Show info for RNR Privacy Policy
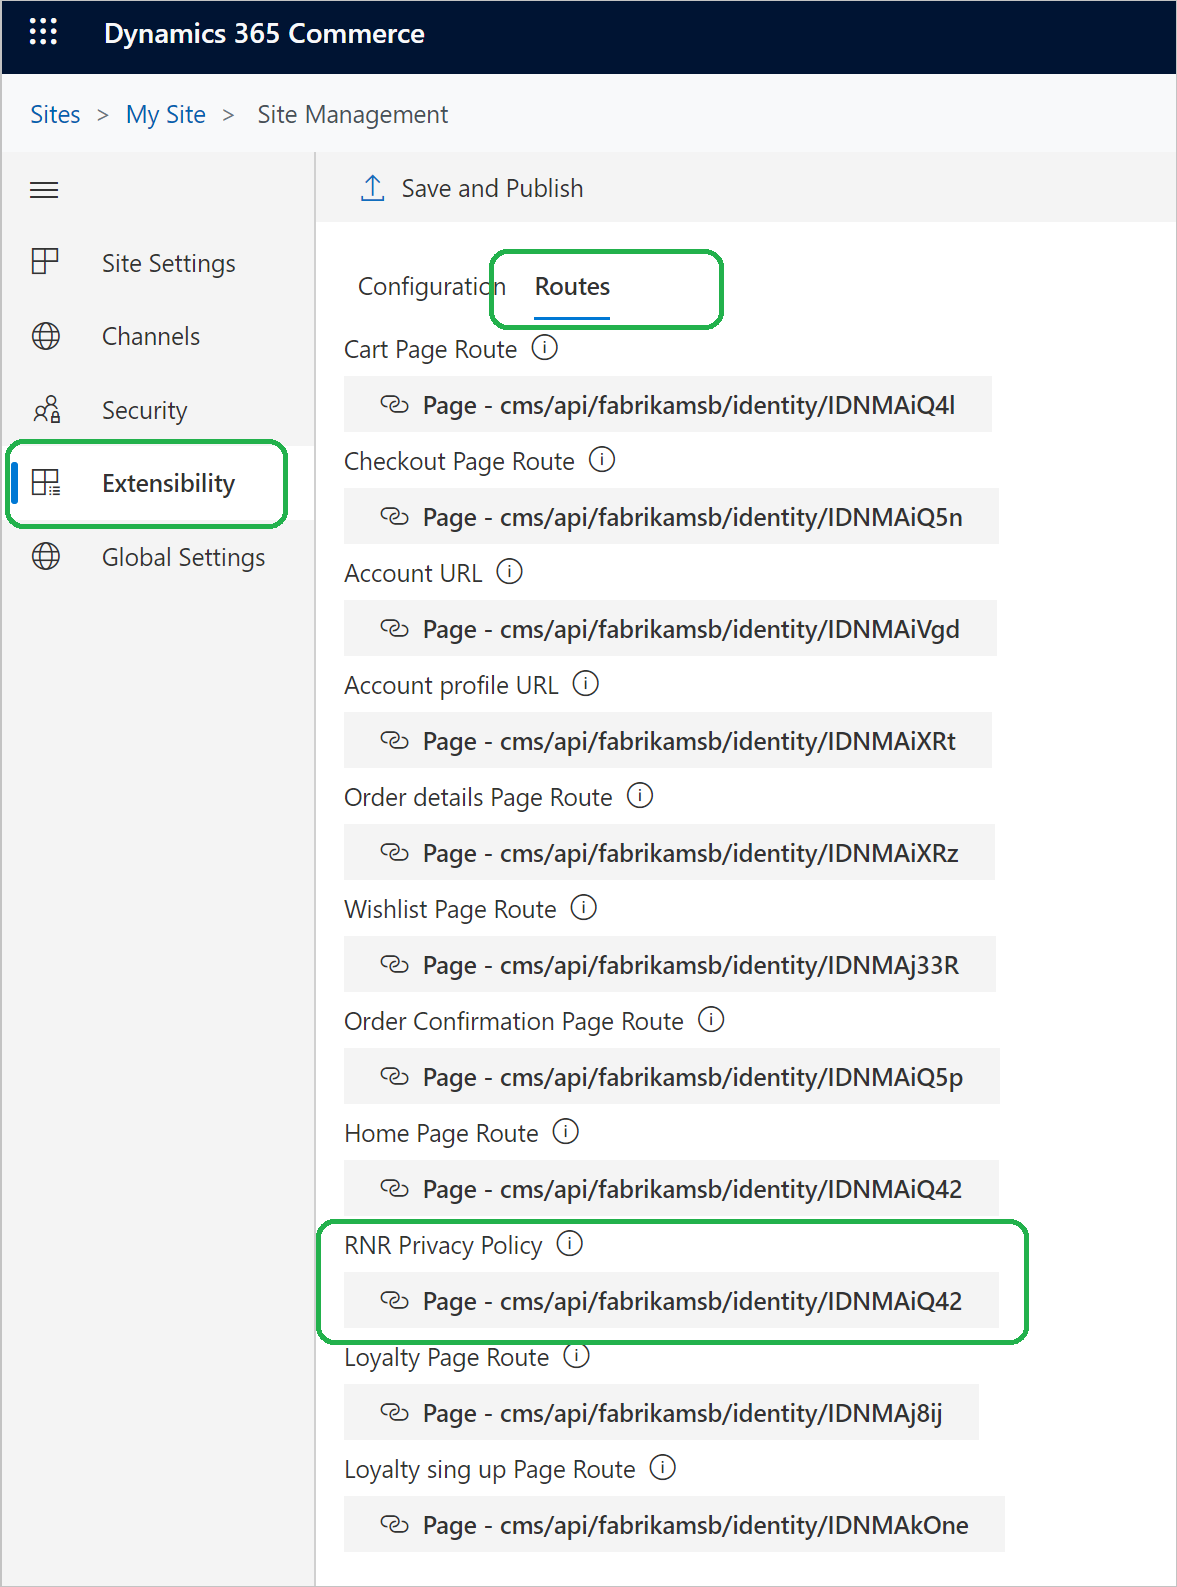The width and height of the screenshot is (1177, 1587). [570, 1244]
